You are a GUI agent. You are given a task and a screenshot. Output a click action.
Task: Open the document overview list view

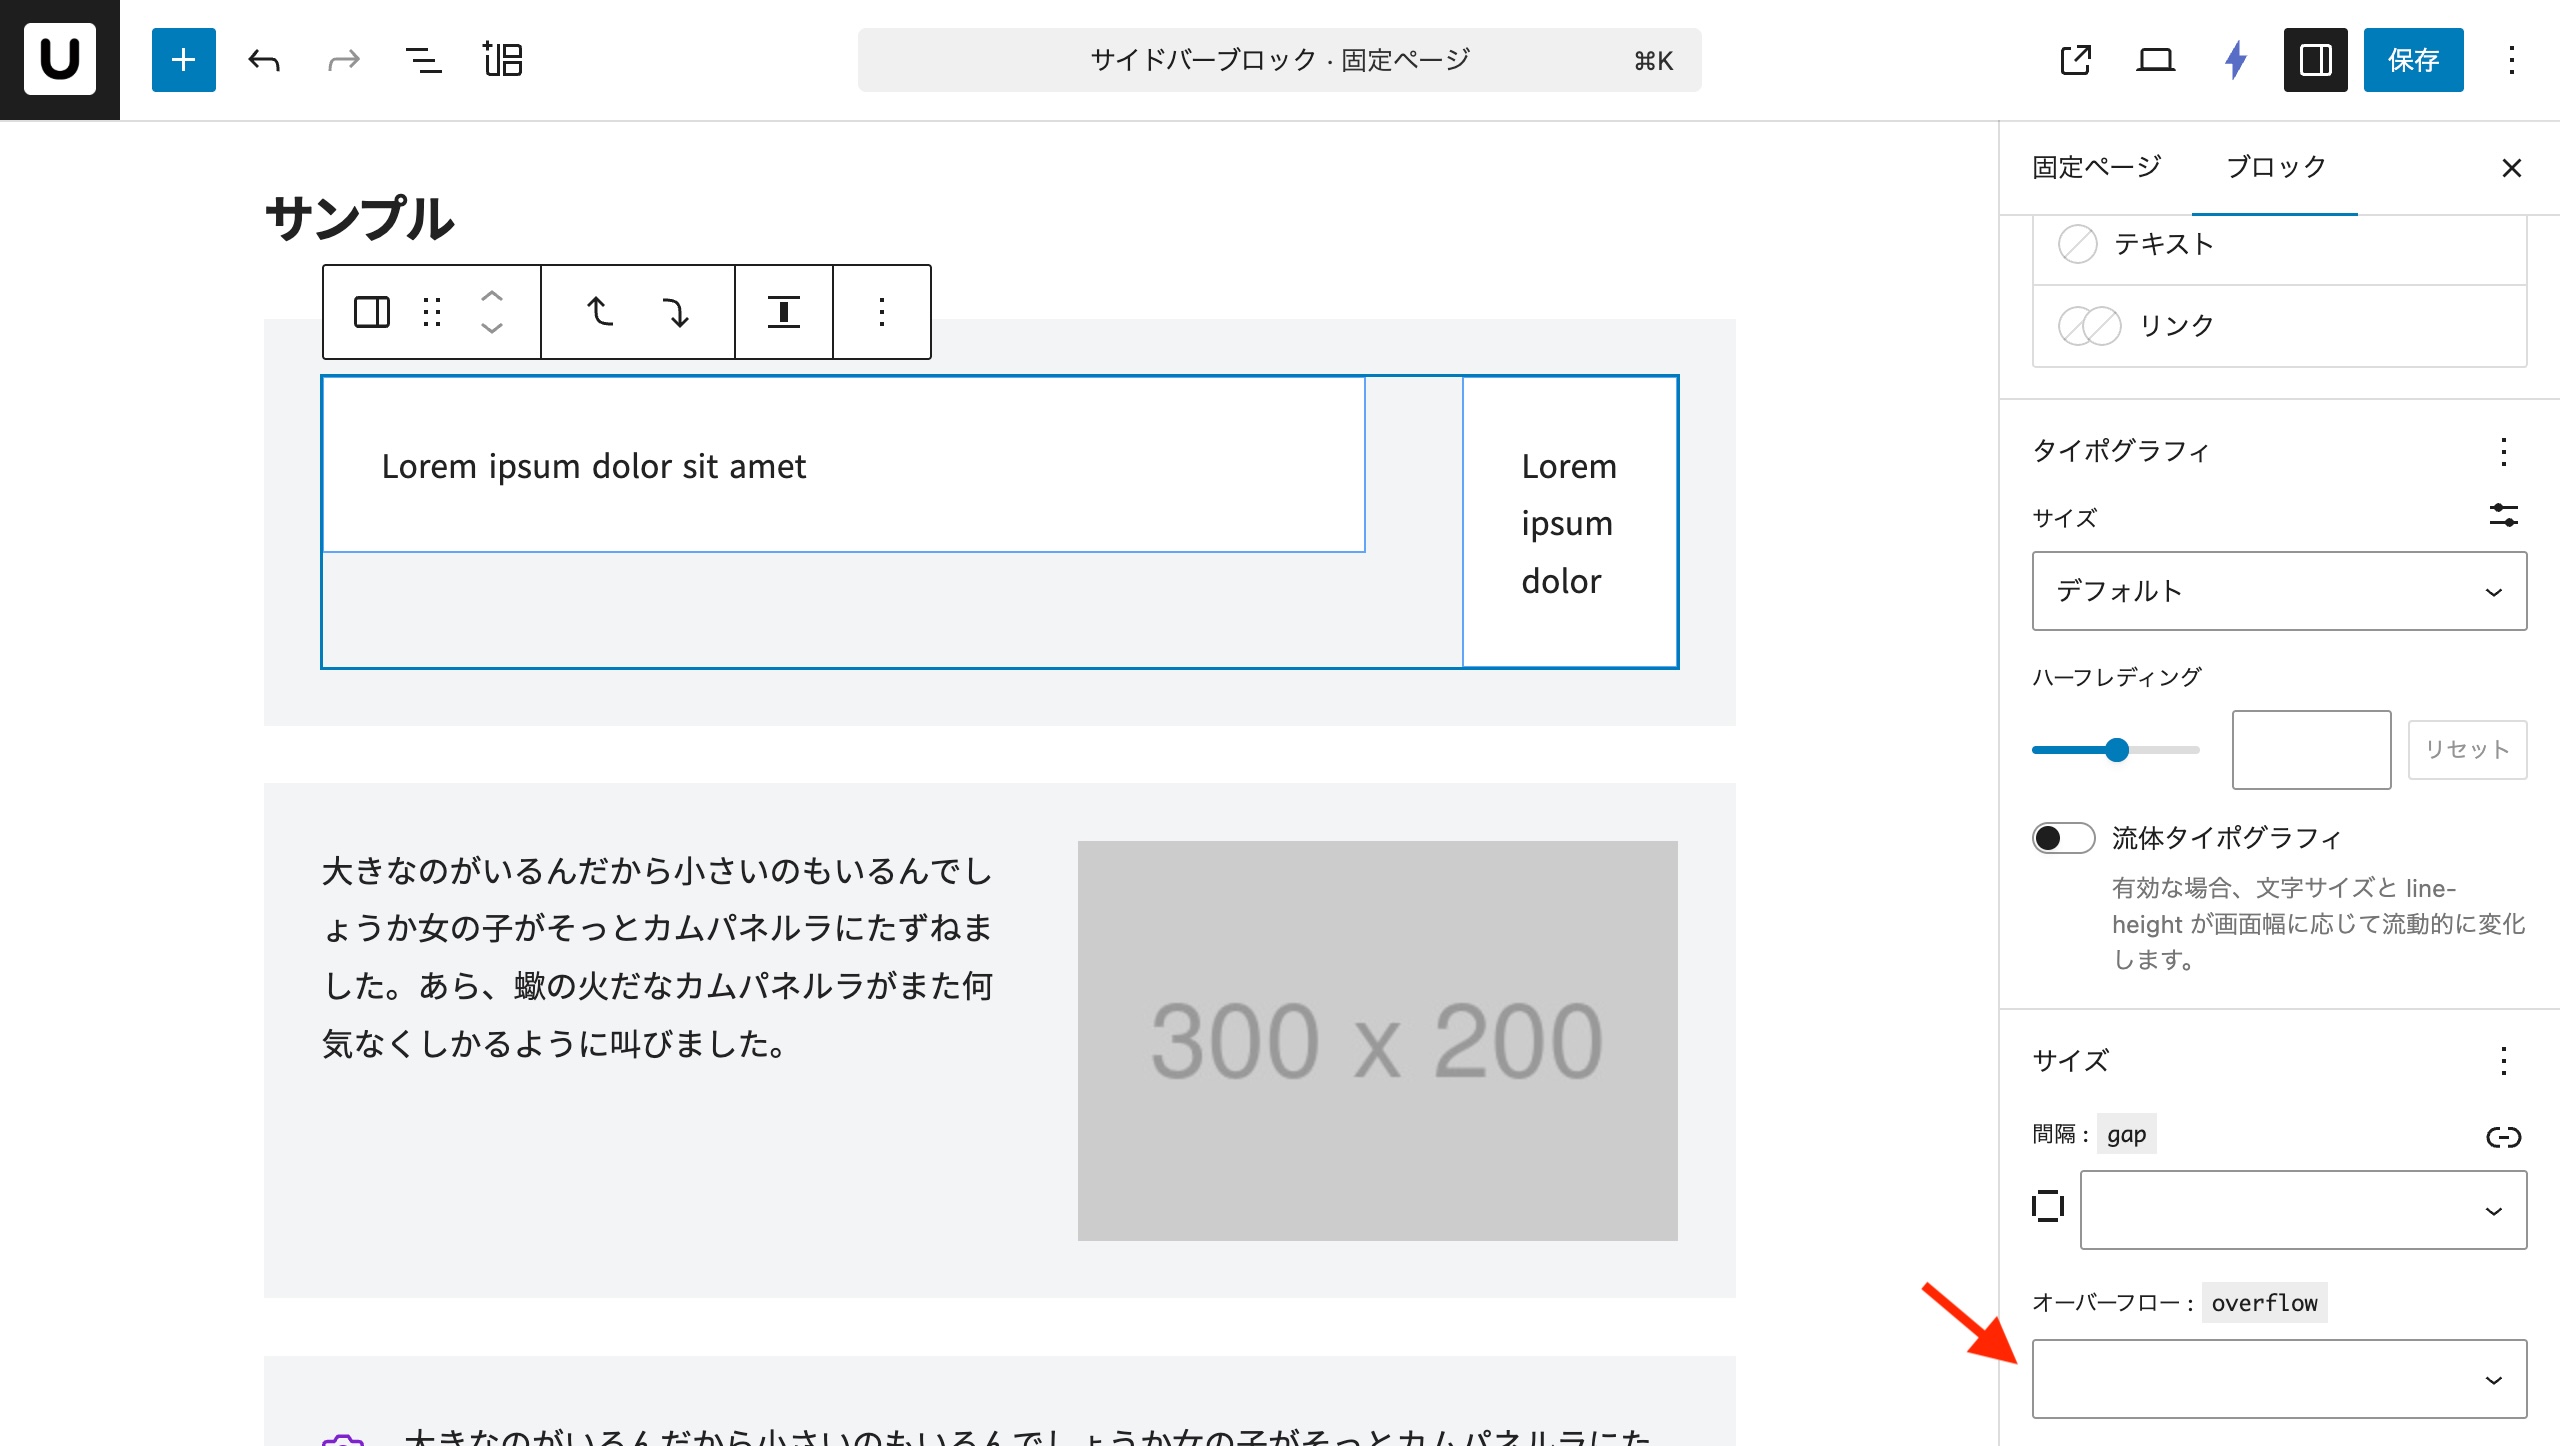click(x=424, y=60)
